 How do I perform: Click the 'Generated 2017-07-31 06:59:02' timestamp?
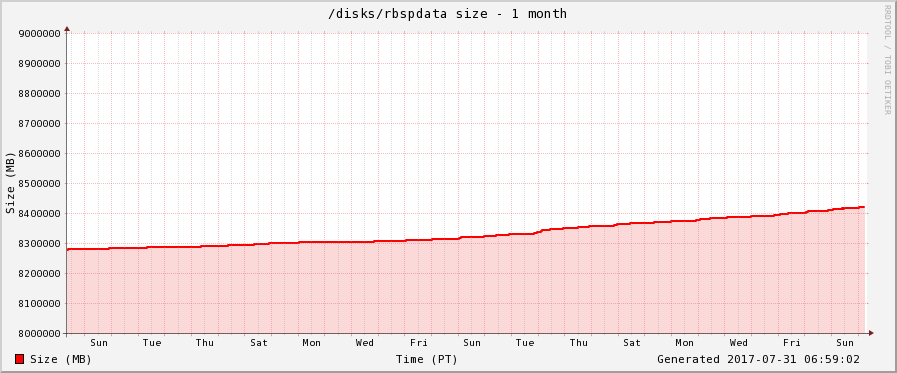758,359
